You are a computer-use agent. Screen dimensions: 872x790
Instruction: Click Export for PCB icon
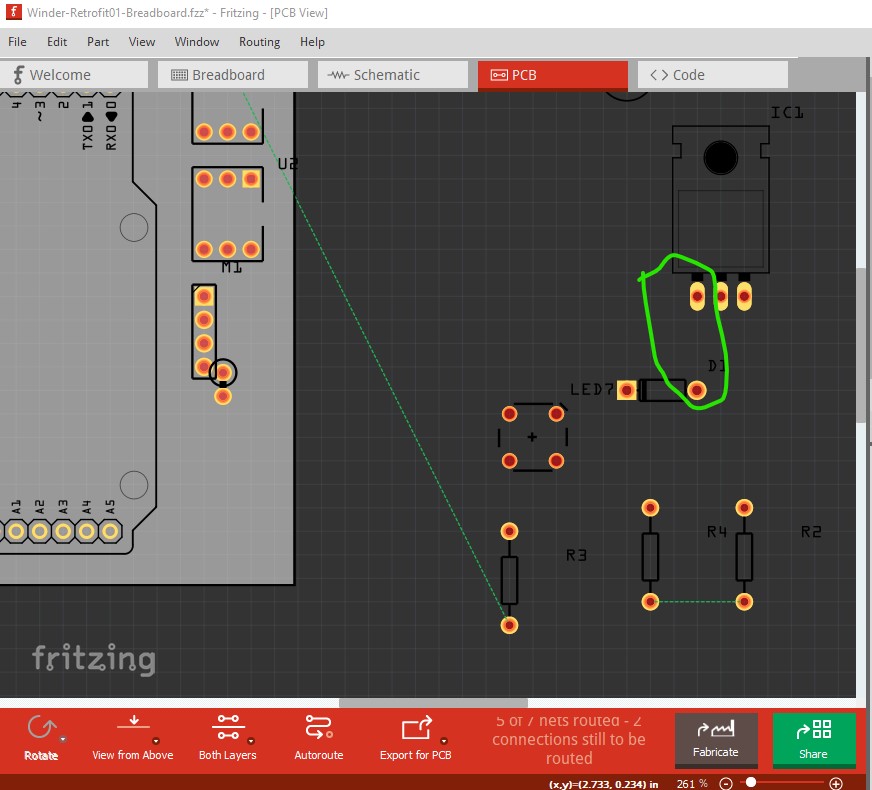417,728
